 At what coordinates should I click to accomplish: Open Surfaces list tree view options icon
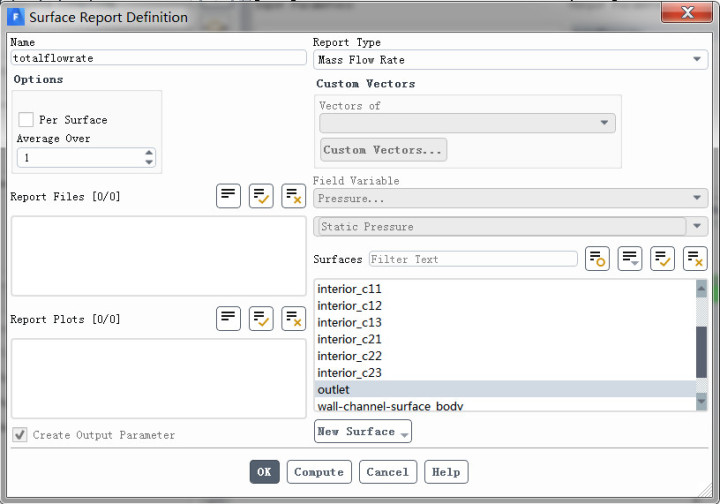click(x=630, y=258)
